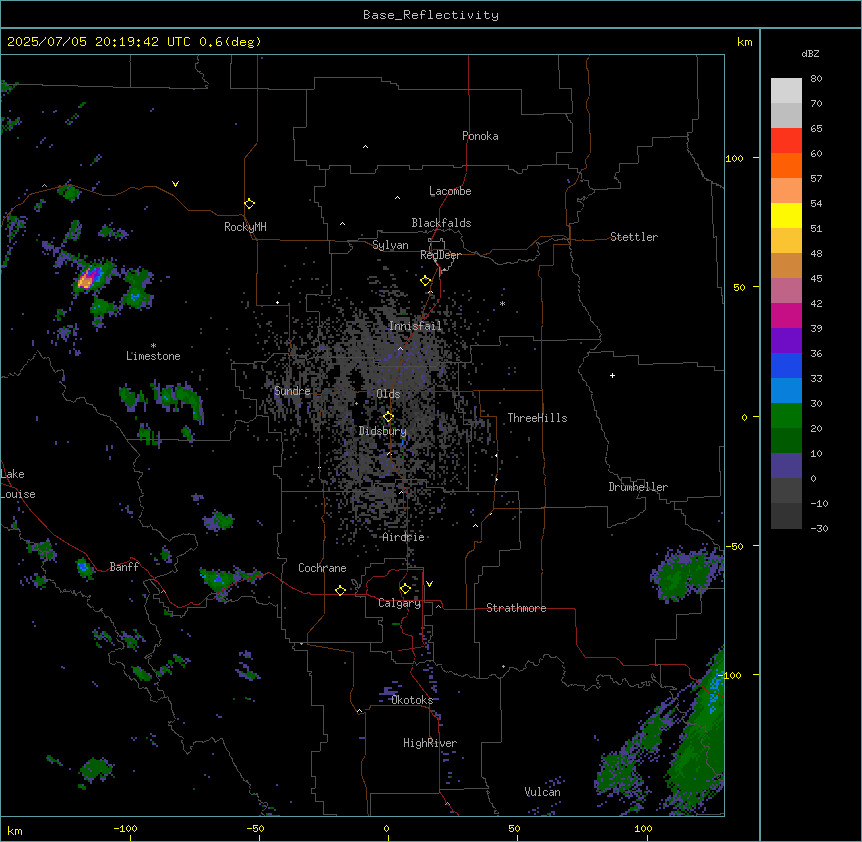Click the dBZ legend heading
Screen dimensions: 862x842
[x=810, y=53]
